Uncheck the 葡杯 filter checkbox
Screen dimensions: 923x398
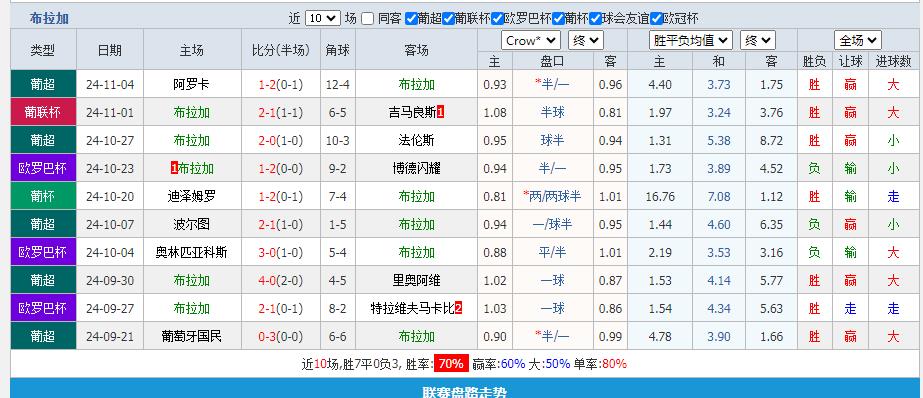click(558, 18)
